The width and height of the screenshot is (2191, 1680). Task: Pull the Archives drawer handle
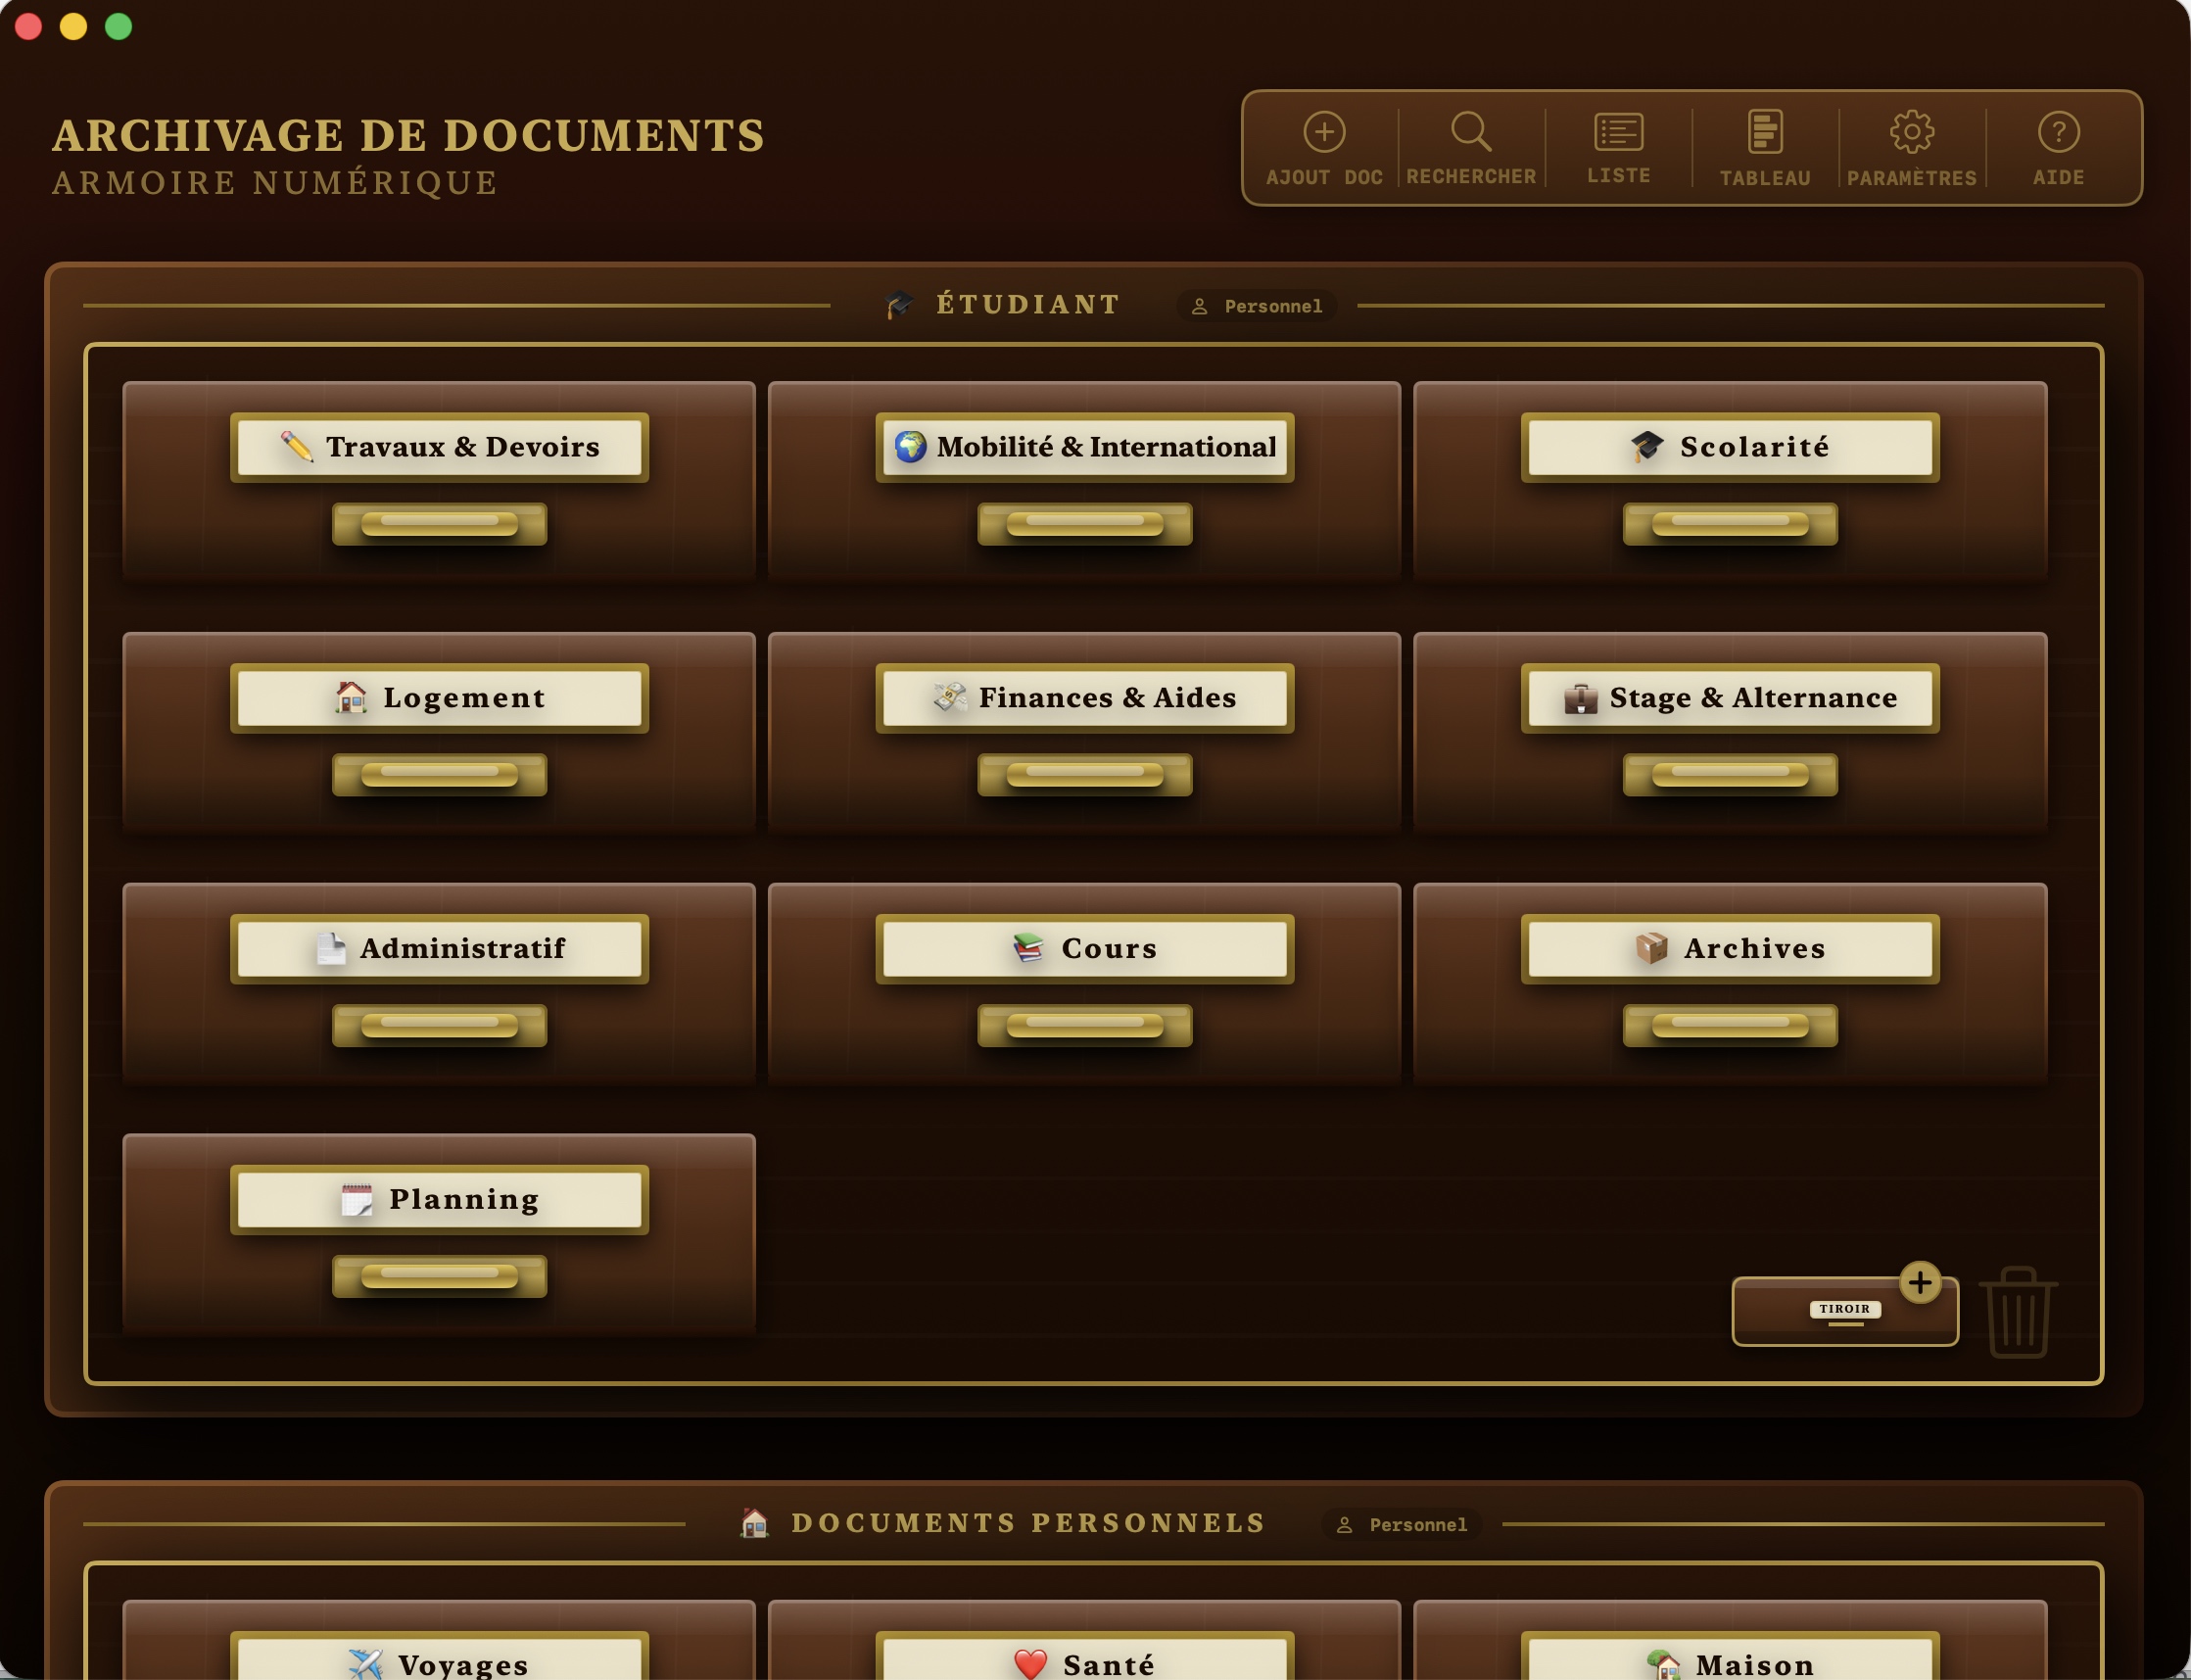point(1730,1026)
